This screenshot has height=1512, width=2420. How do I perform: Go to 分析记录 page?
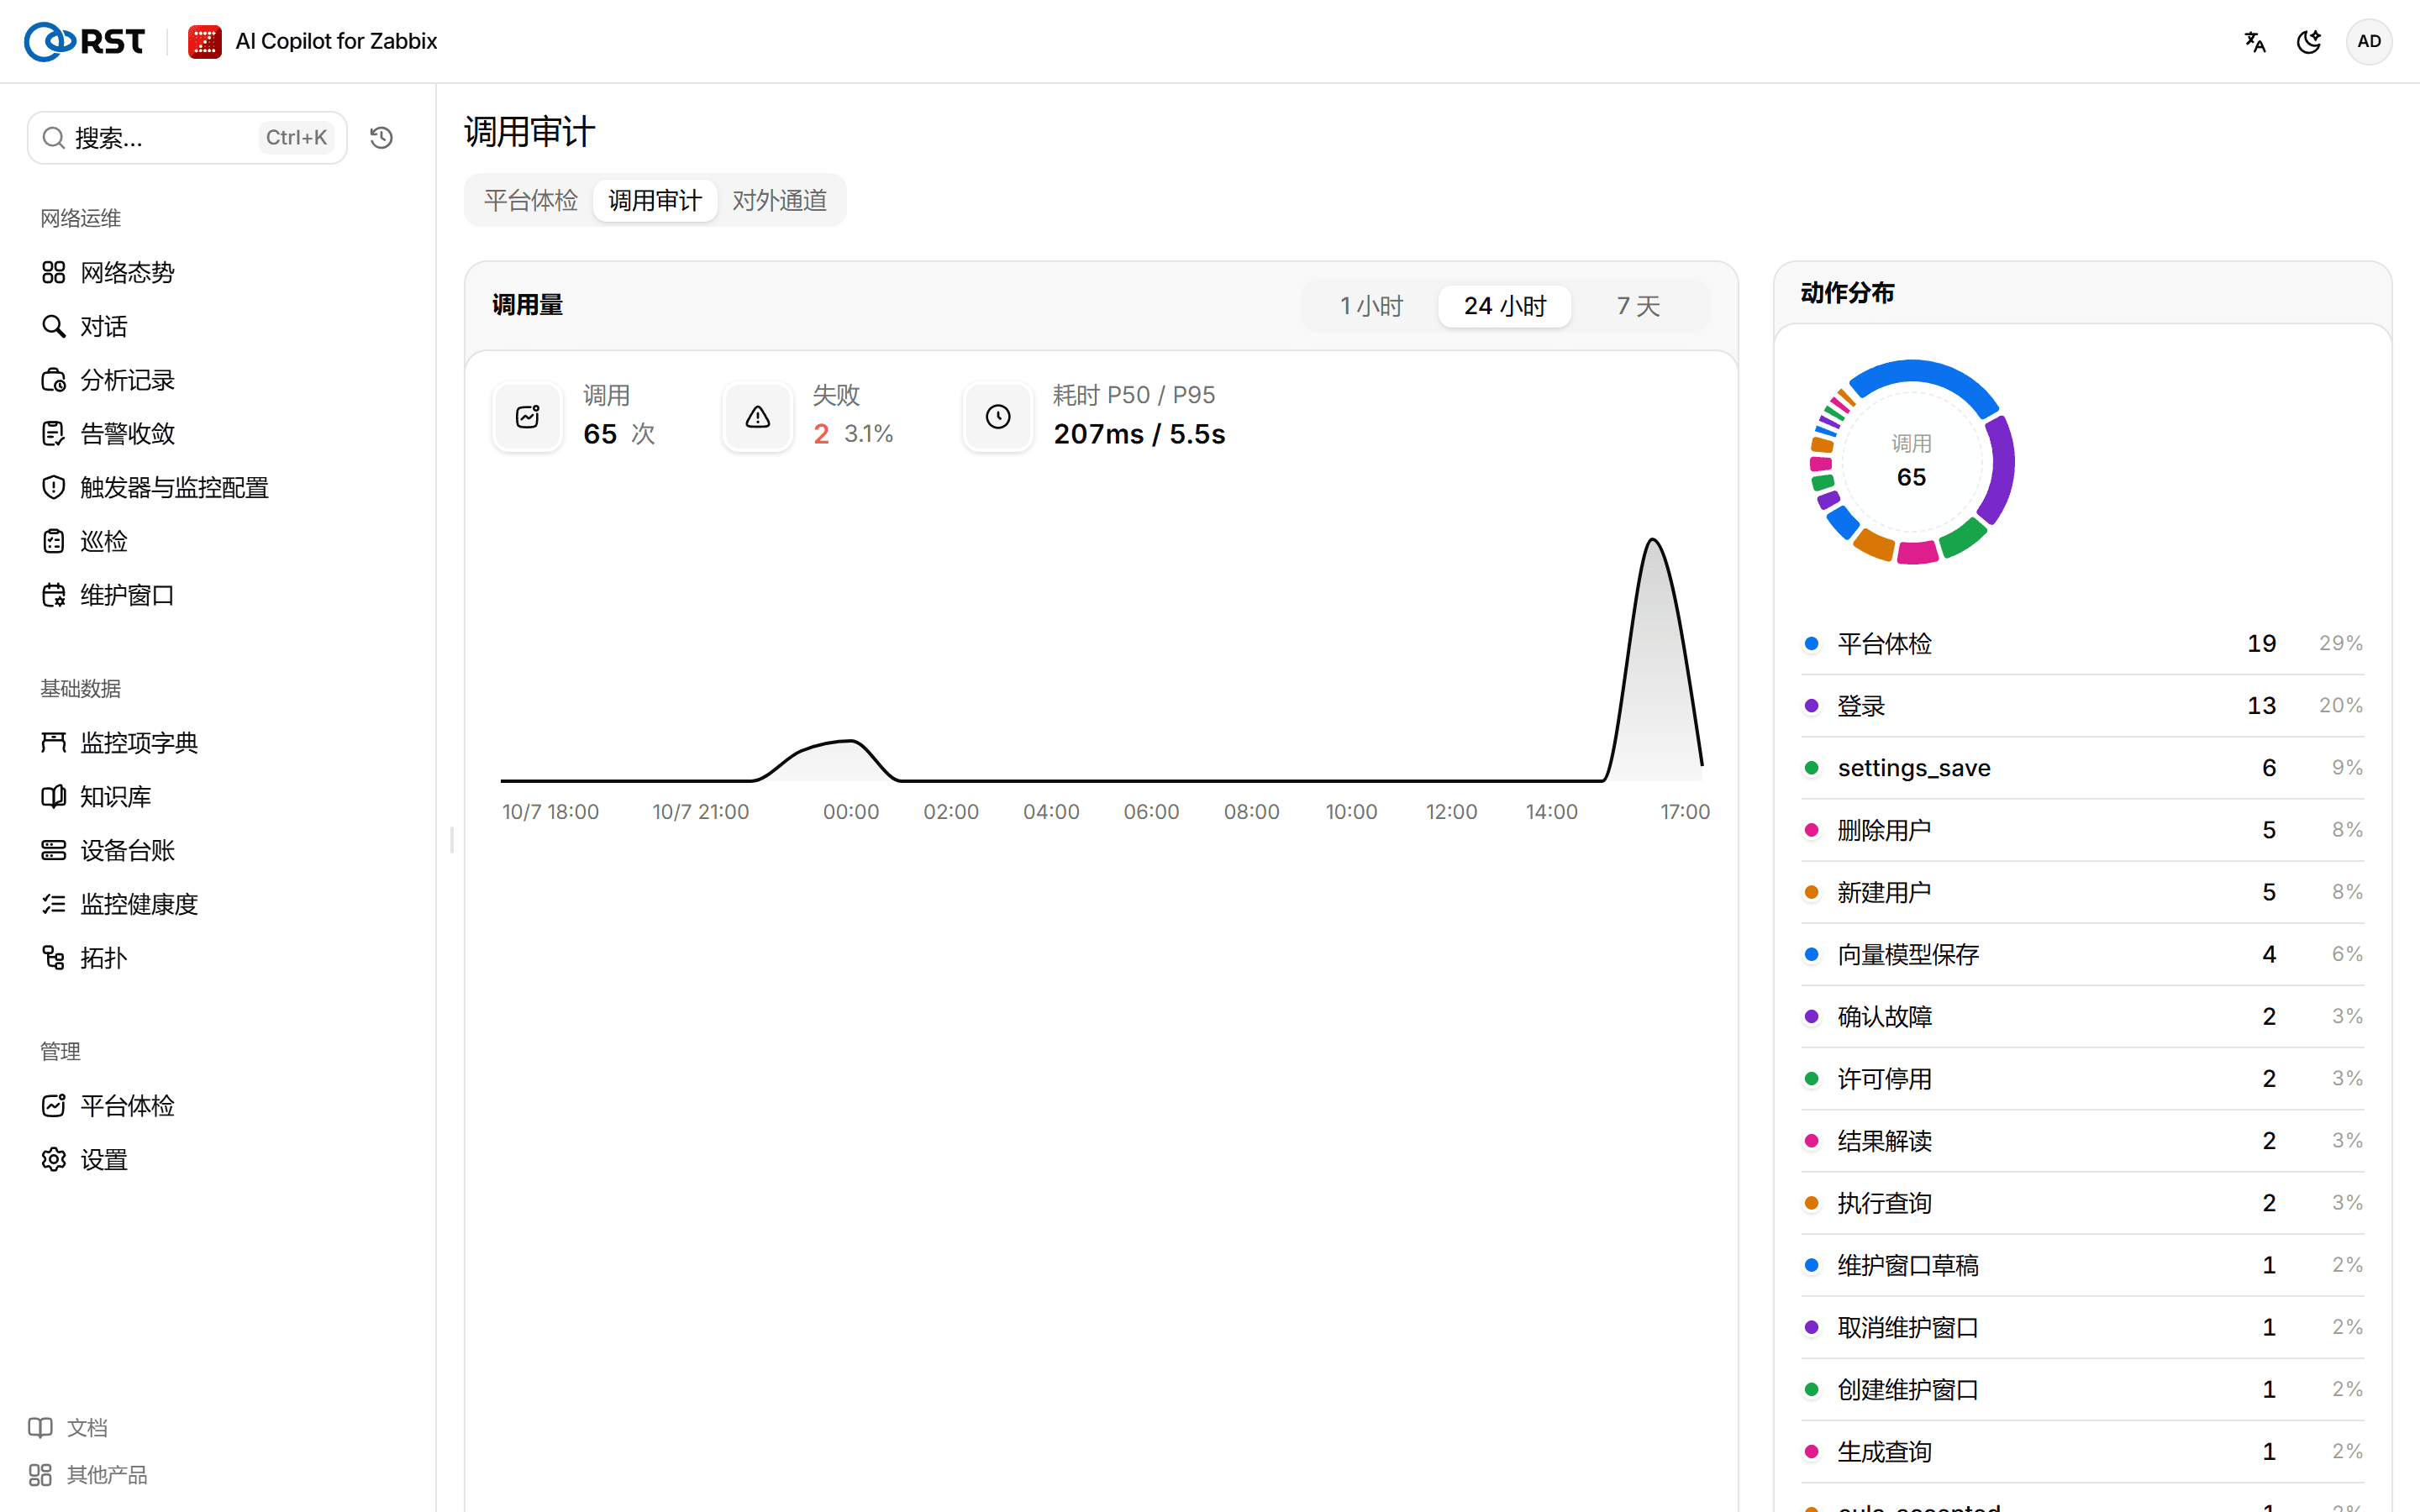point(127,380)
